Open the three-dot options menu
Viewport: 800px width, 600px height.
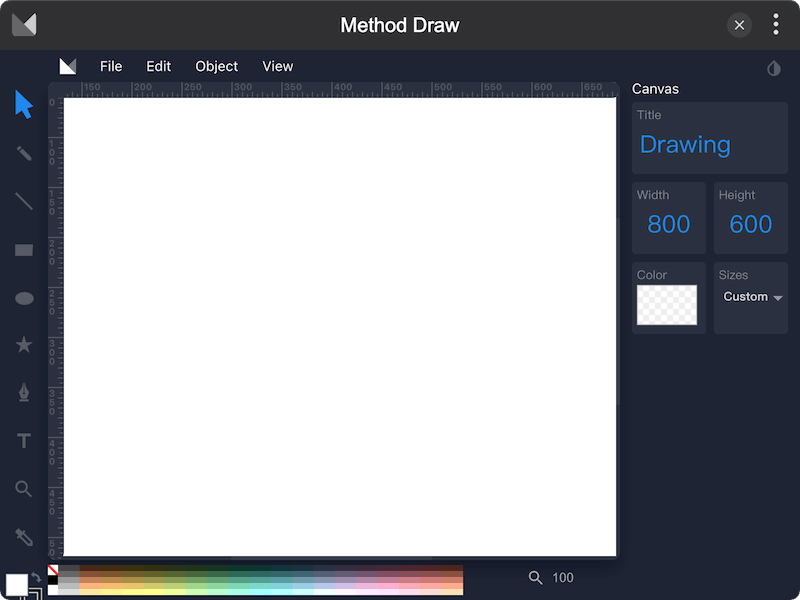pos(776,24)
